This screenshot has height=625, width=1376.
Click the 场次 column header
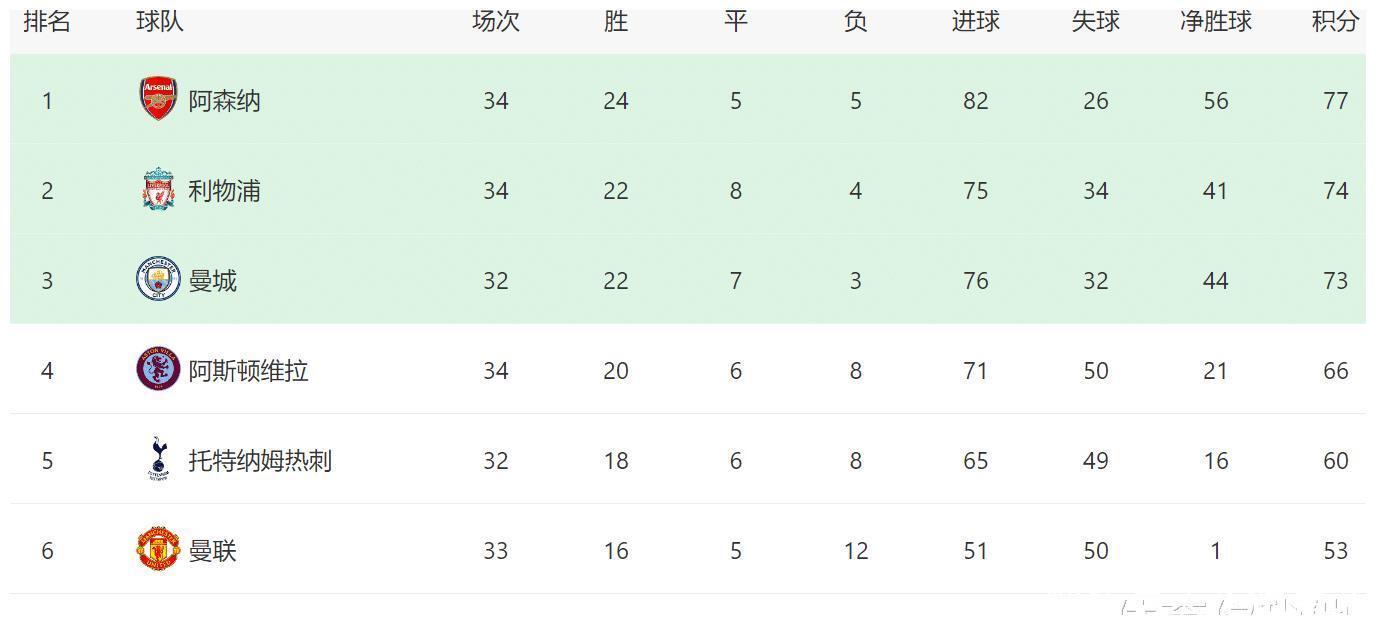tap(495, 22)
